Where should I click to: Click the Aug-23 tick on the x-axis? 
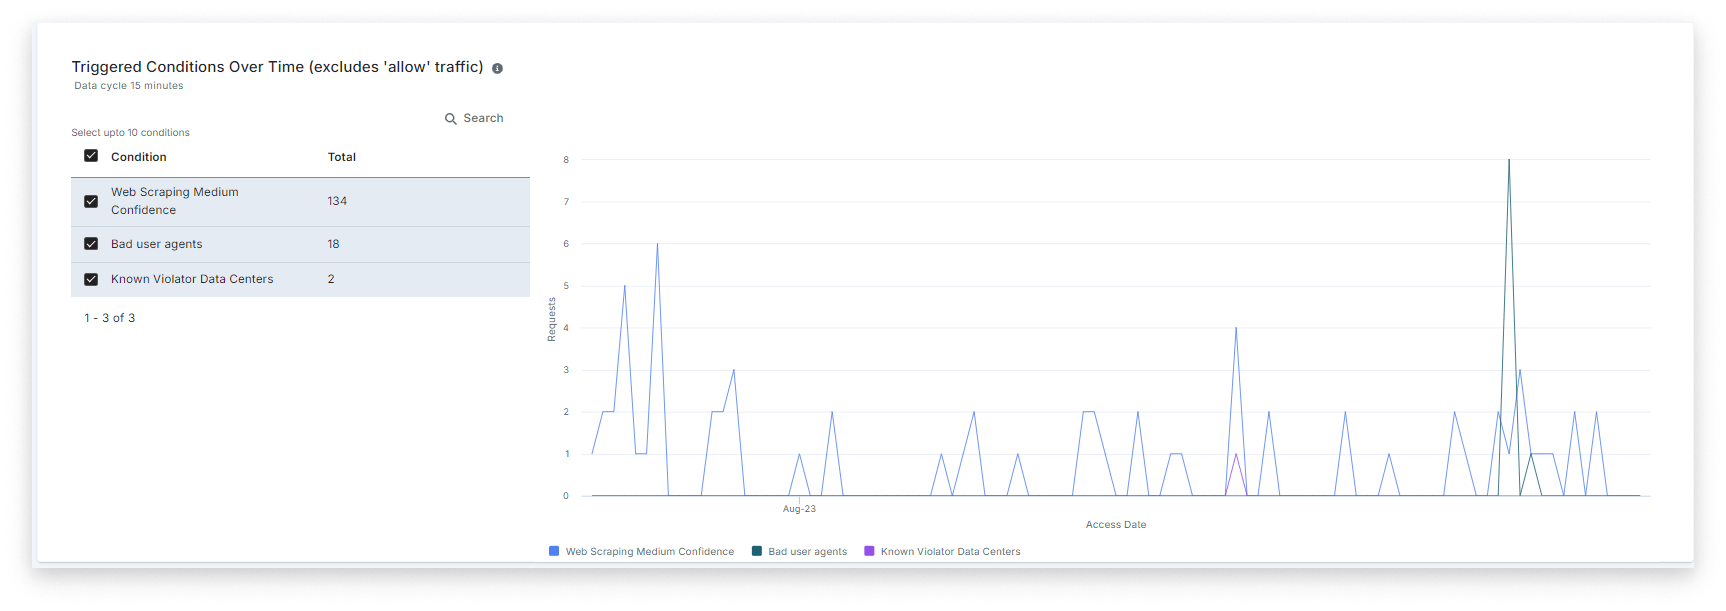pyautogui.click(x=799, y=509)
